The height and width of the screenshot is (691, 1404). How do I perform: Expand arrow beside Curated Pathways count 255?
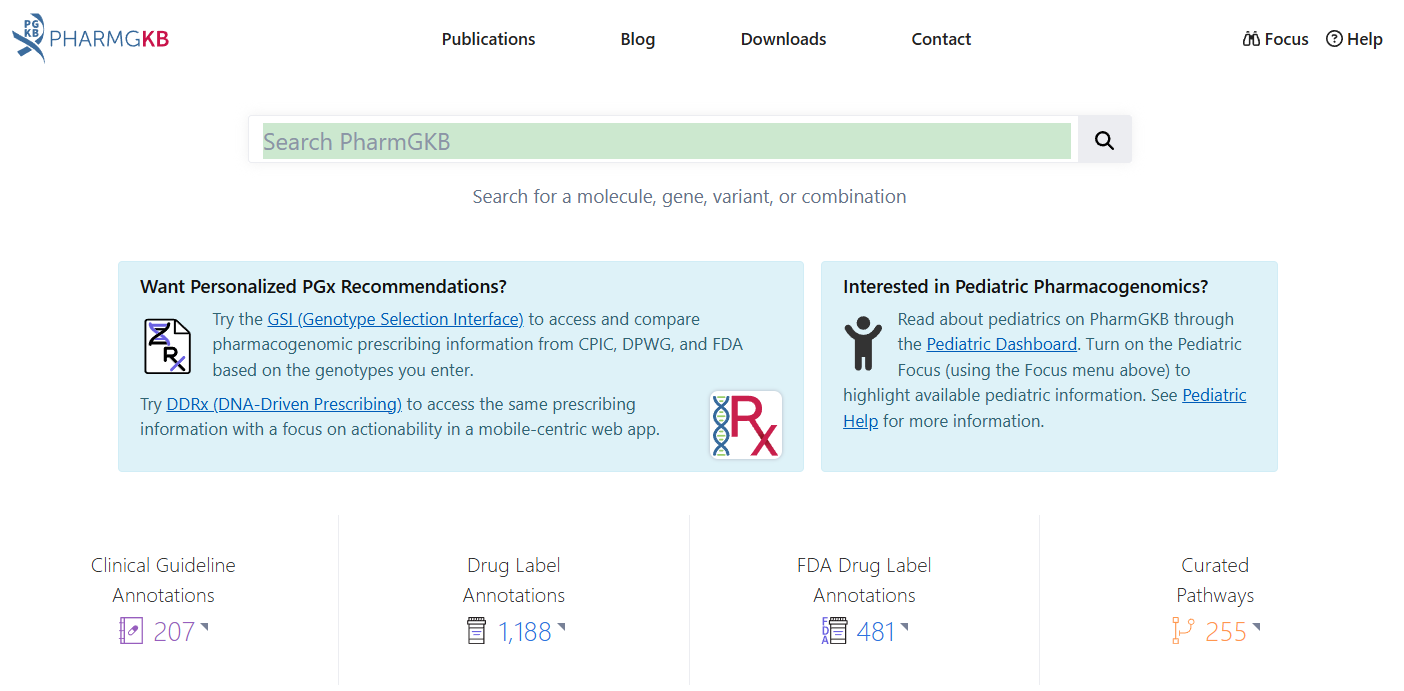point(1256,627)
